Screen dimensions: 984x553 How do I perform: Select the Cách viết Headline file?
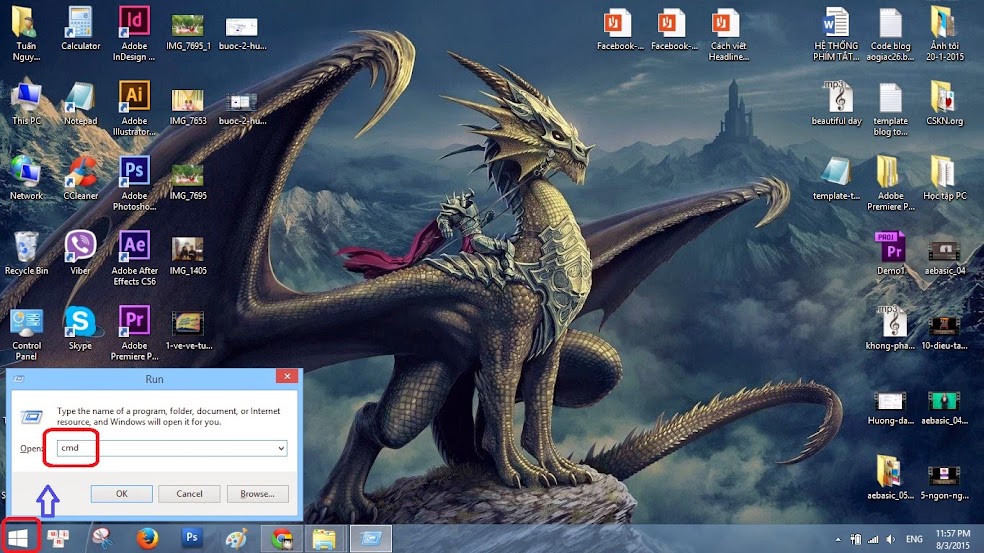tap(728, 33)
